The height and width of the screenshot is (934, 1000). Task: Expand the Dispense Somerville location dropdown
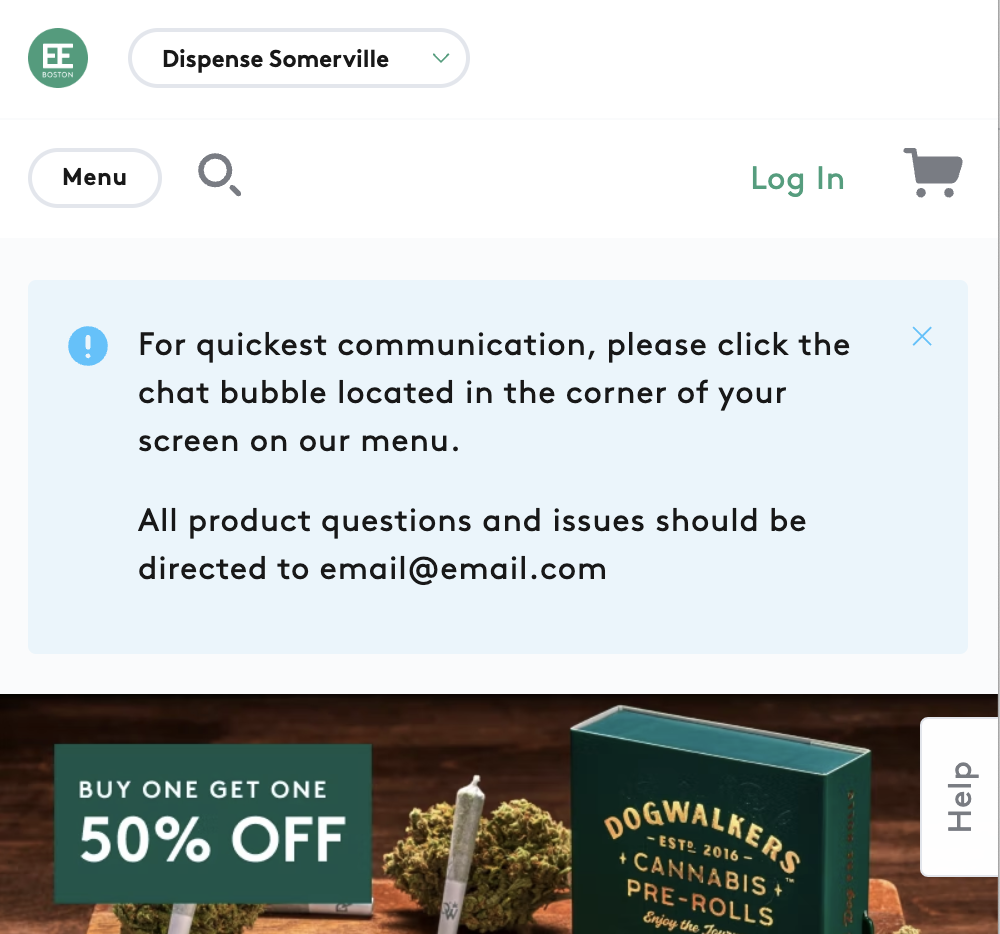pyautogui.click(x=299, y=58)
